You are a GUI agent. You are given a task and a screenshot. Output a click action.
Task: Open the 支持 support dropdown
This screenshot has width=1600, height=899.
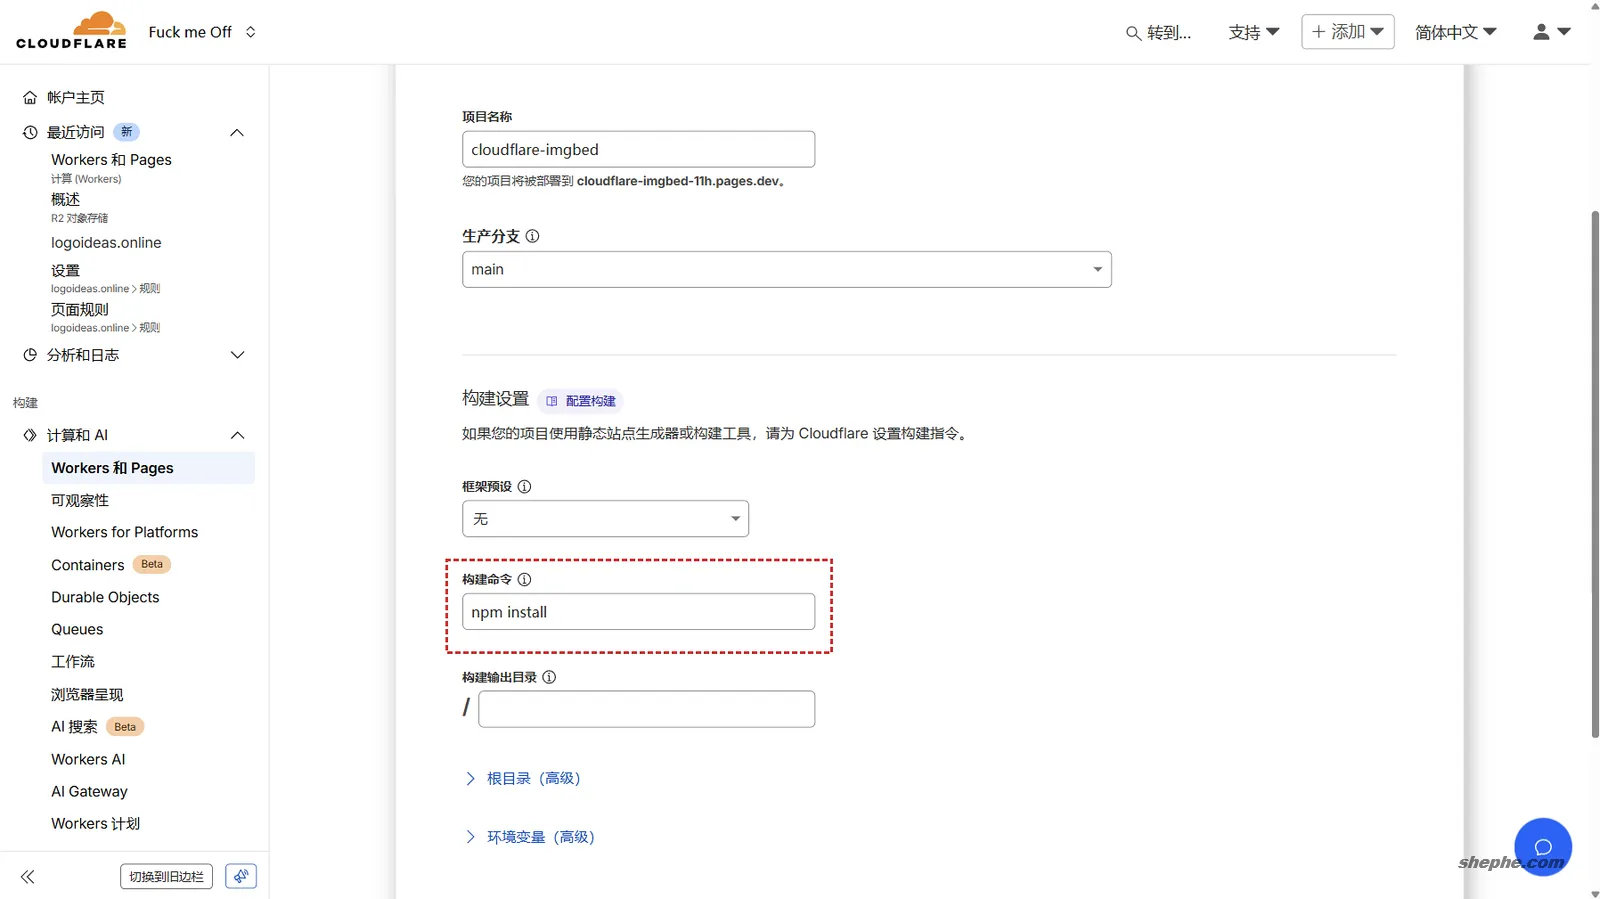click(x=1254, y=32)
